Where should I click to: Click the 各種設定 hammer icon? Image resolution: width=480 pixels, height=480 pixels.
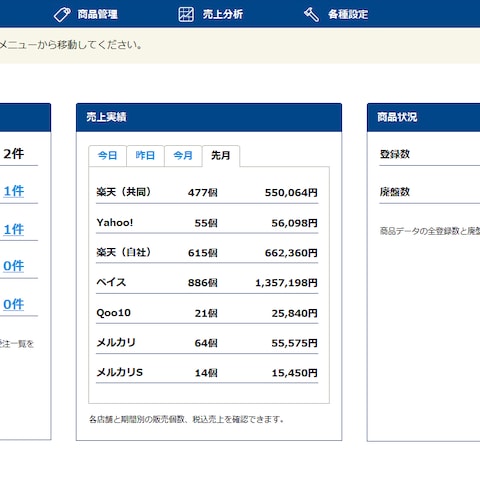point(311,14)
